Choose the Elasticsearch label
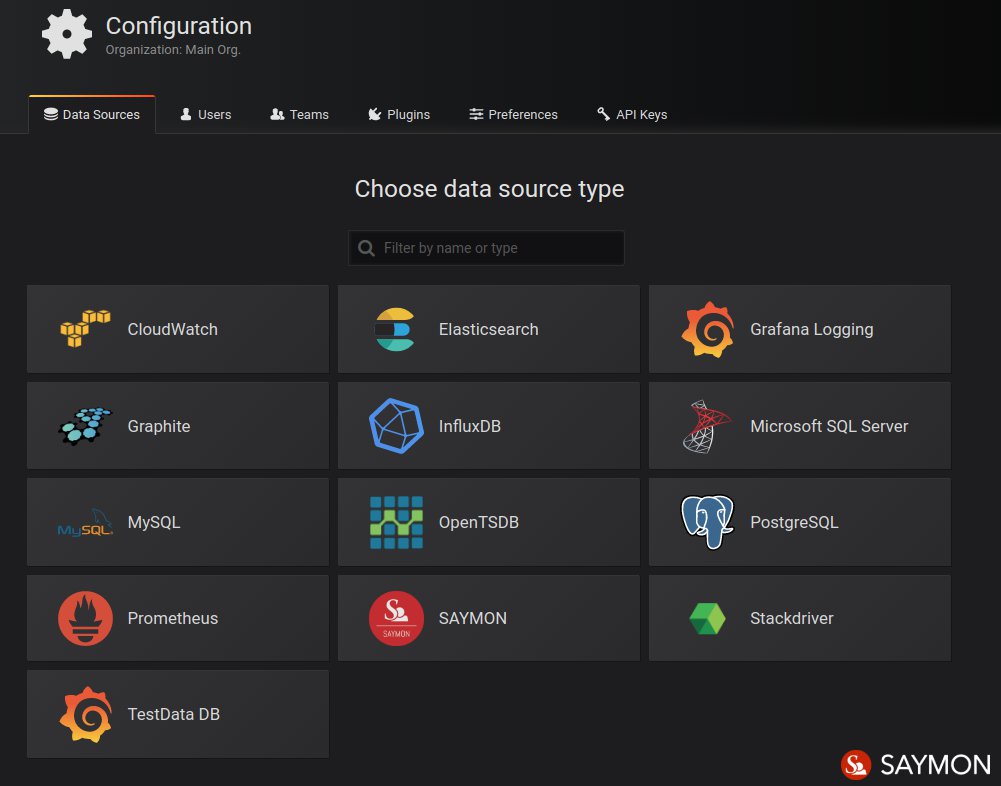The height and width of the screenshot is (786, 1001). (x=488, y=329)
